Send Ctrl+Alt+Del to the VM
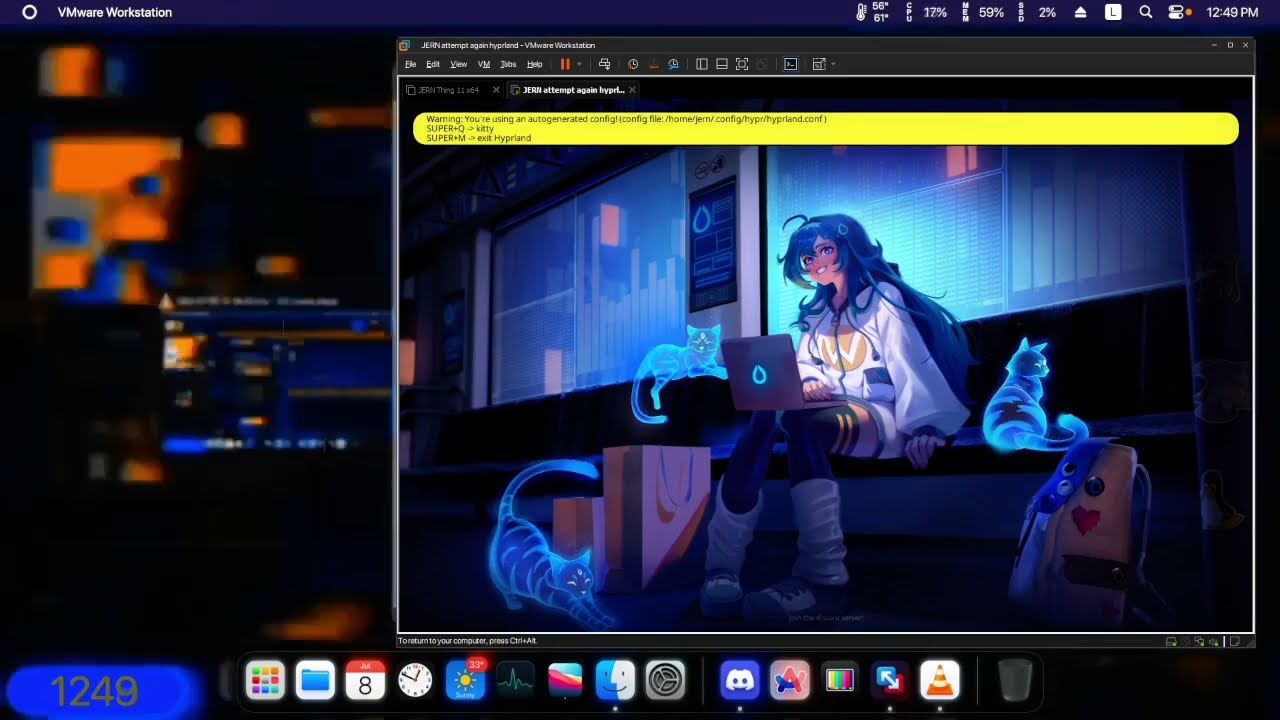The height and width of the screenshot is (720, 1280). pyautogui.click(x=604, y=64)
